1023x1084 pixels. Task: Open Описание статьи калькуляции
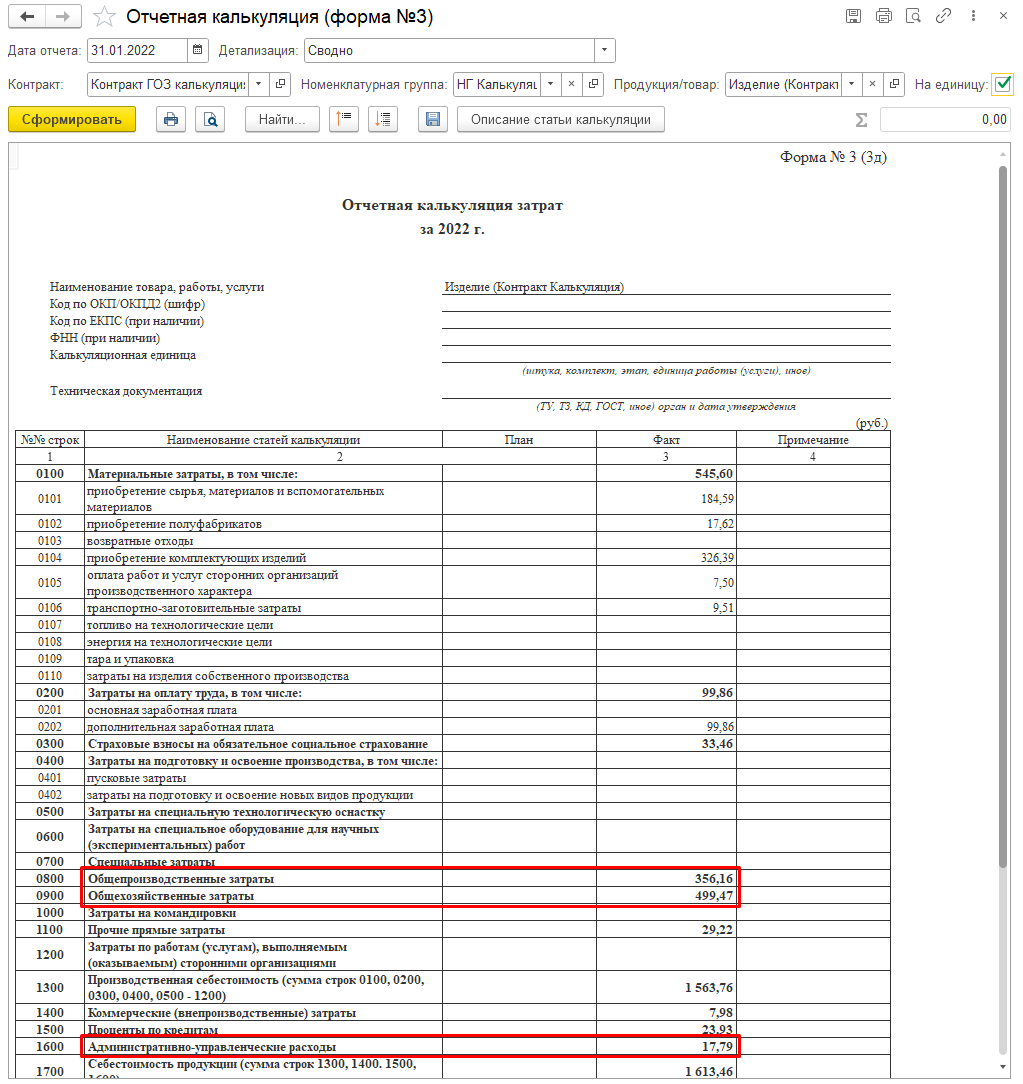[560, 120]
